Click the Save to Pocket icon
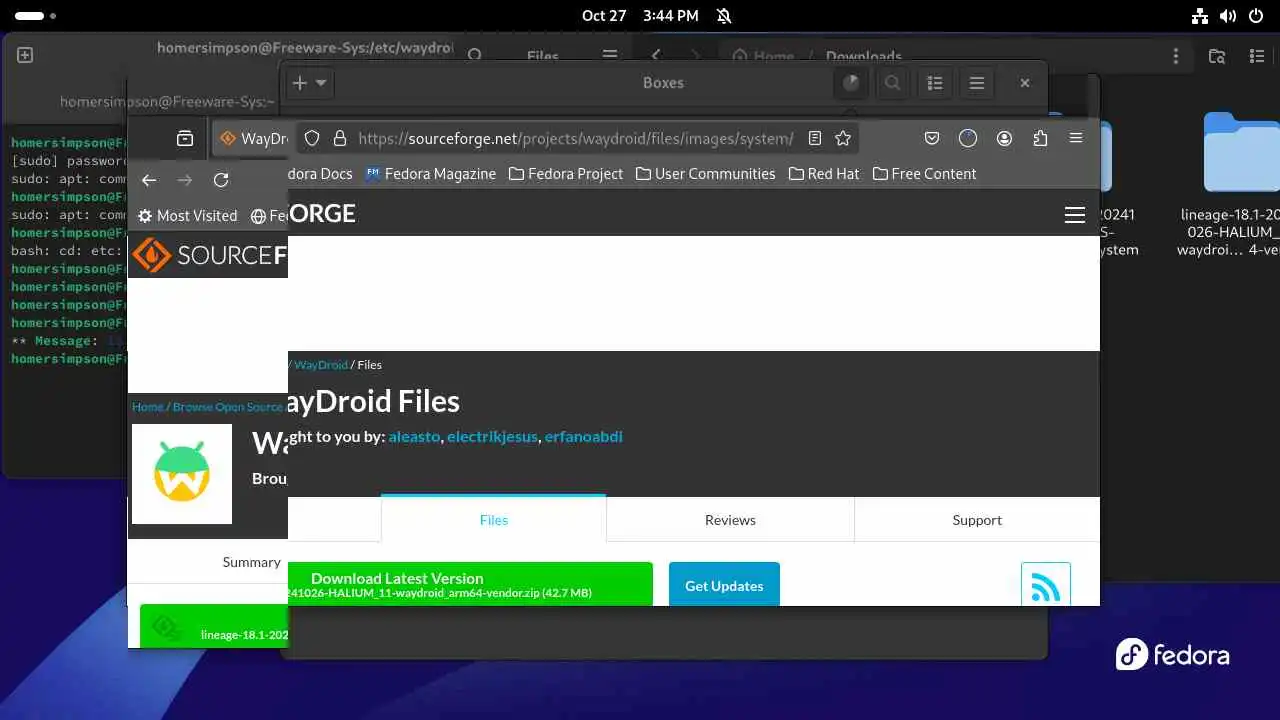The height and width of the screenshot is (720, 1280). click(x=931, y=139)
